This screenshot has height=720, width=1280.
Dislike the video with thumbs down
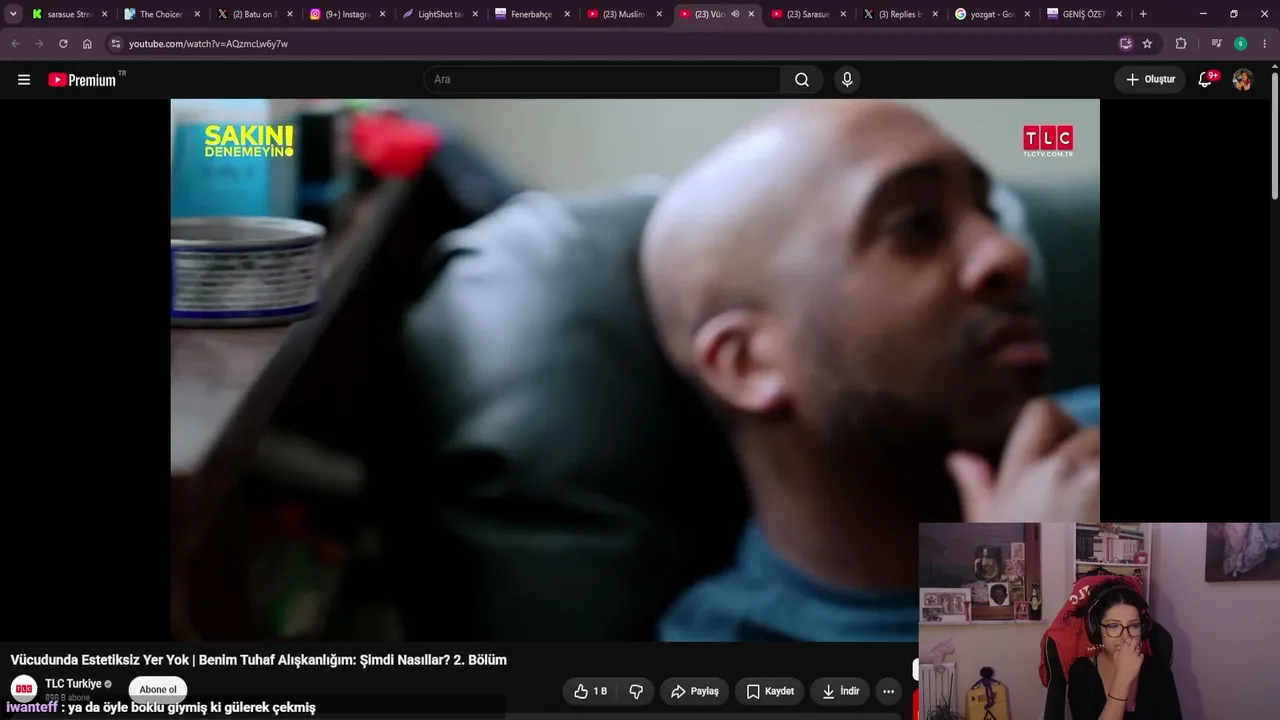(x=636, y=691)
